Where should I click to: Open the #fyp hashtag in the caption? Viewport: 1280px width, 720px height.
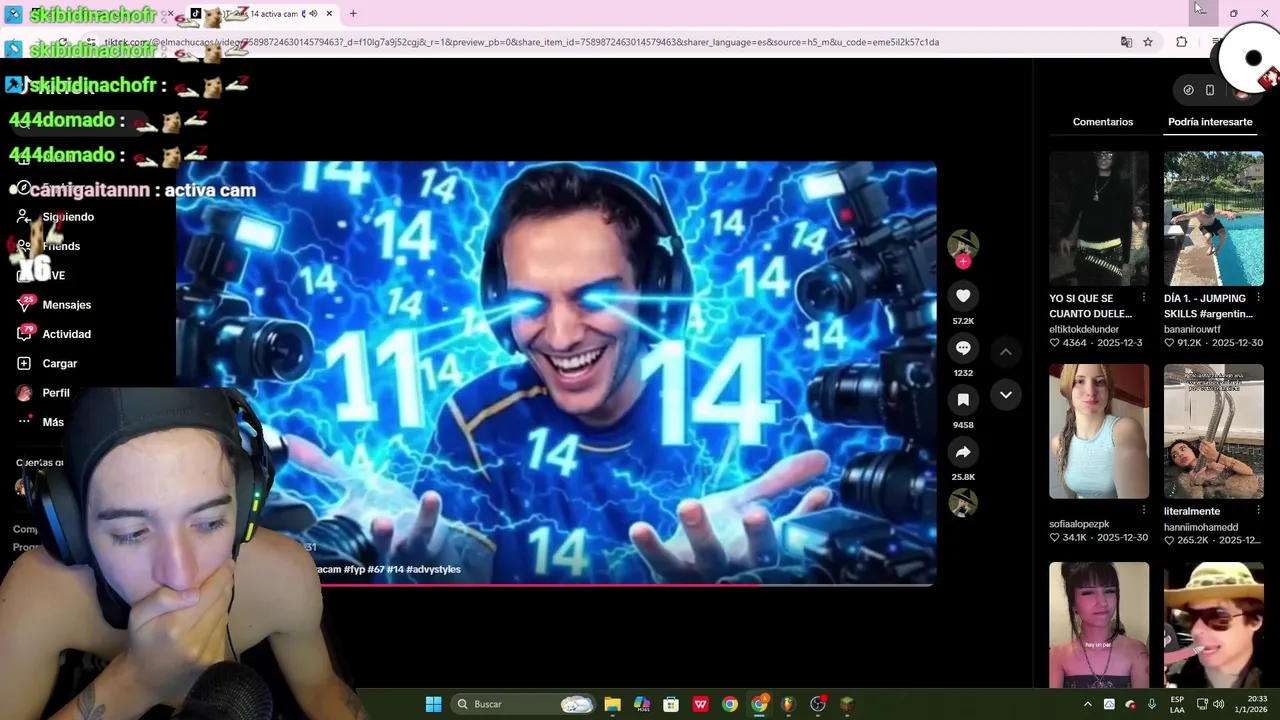pyautogui.click(x=354, y=569)
